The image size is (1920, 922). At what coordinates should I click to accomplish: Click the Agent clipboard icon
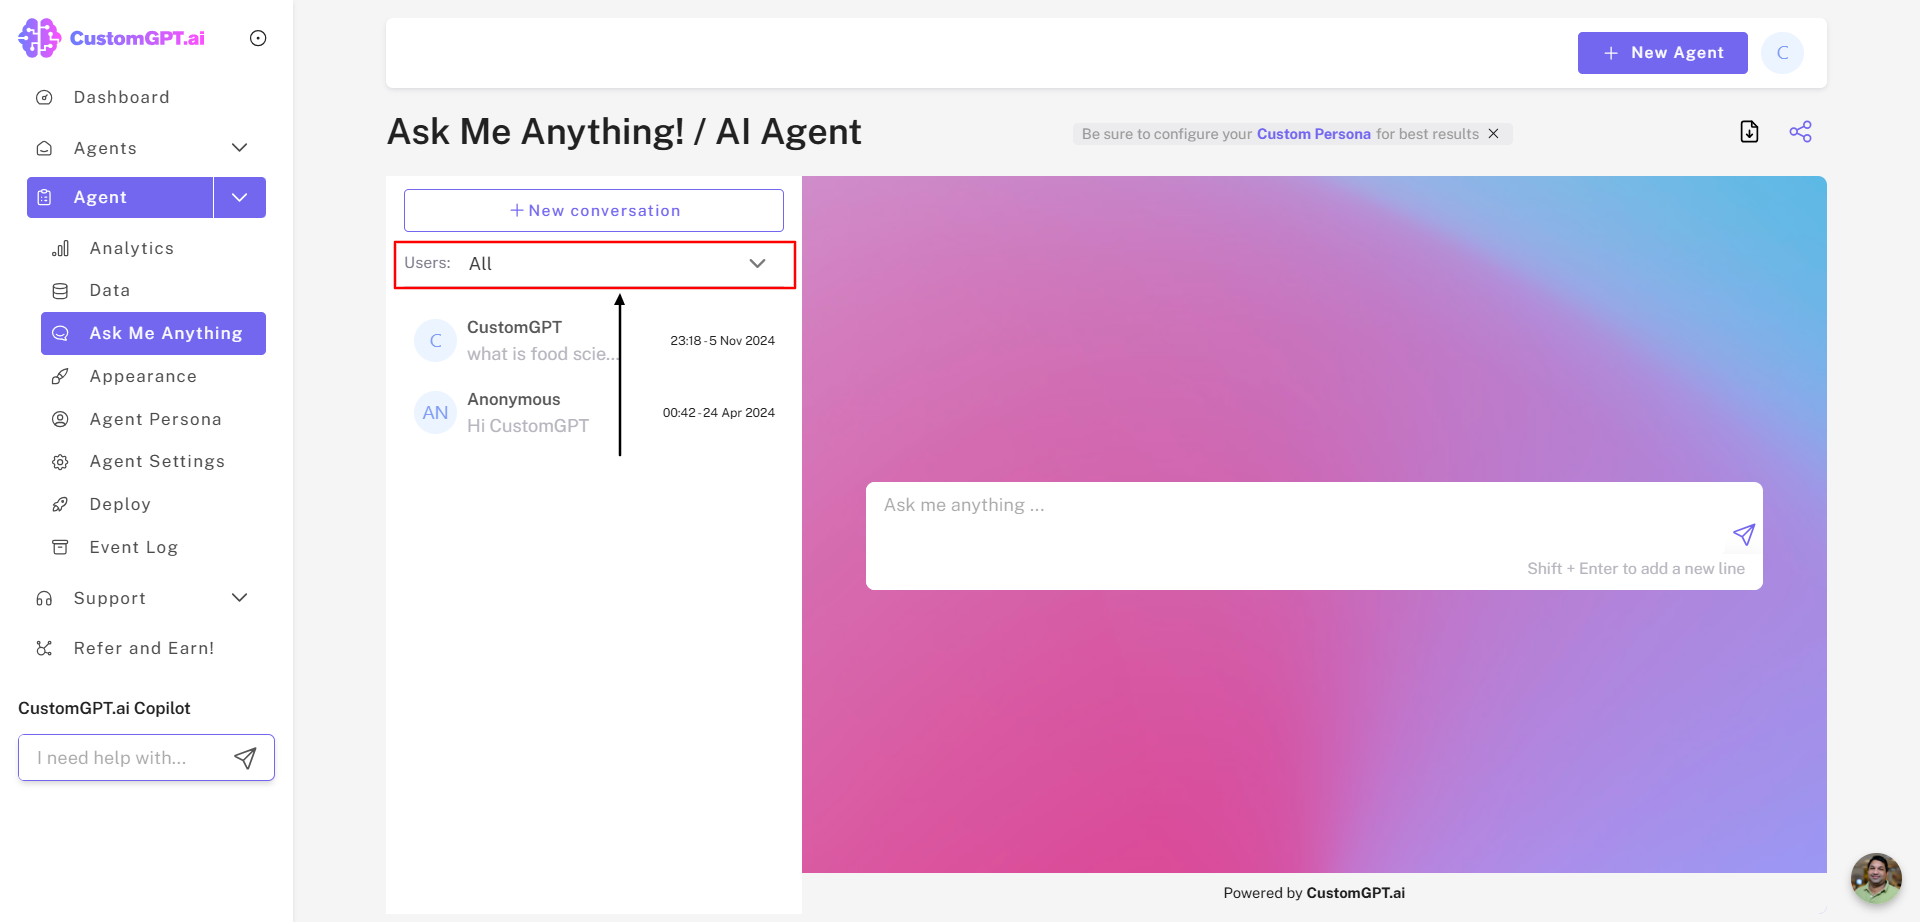[44, 197]
